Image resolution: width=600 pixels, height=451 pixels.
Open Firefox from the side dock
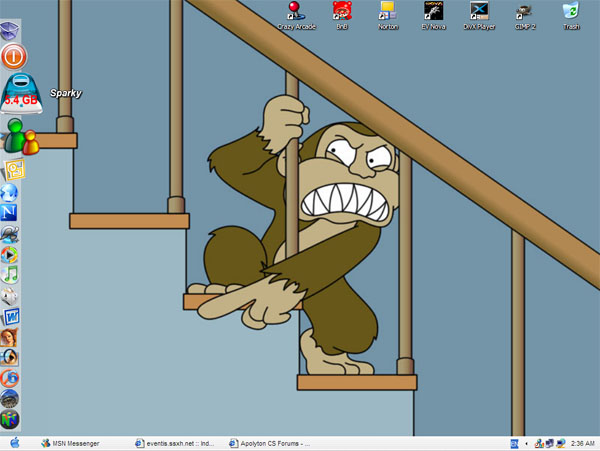point(11,378)
